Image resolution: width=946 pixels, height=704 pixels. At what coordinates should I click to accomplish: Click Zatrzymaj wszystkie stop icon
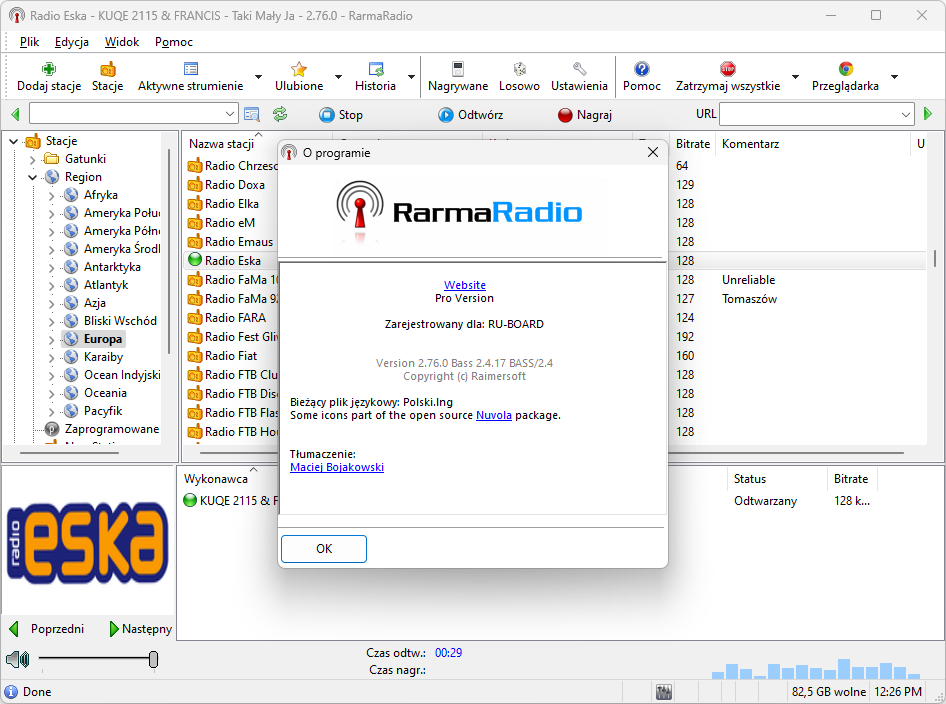[728, 69]
